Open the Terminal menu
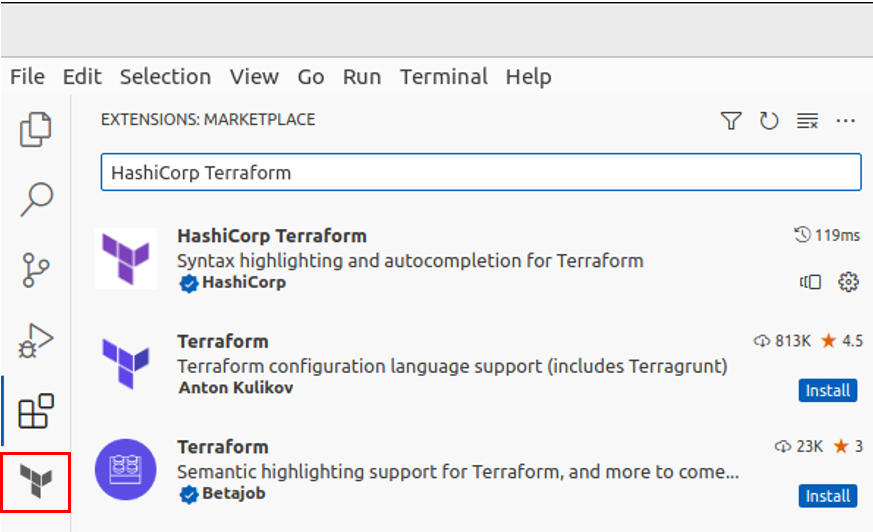Image resolution: width=873 pixels, height=532 pixels. point(443,77)
